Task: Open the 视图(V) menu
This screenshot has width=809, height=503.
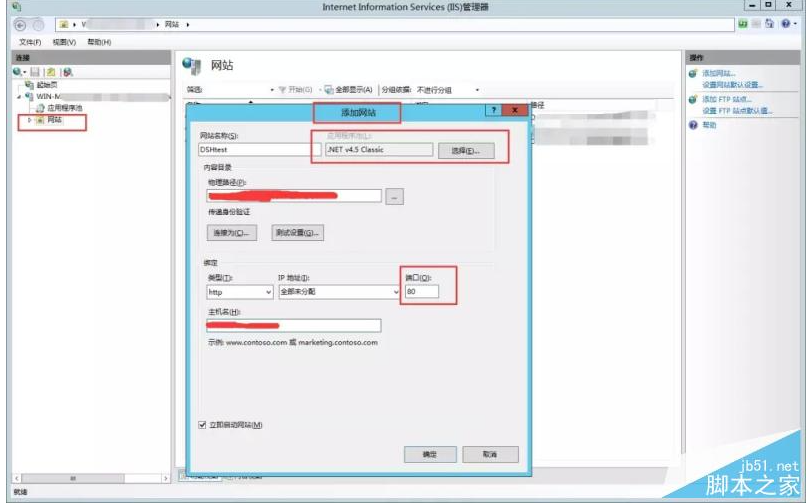Action: tap(64, 42)
